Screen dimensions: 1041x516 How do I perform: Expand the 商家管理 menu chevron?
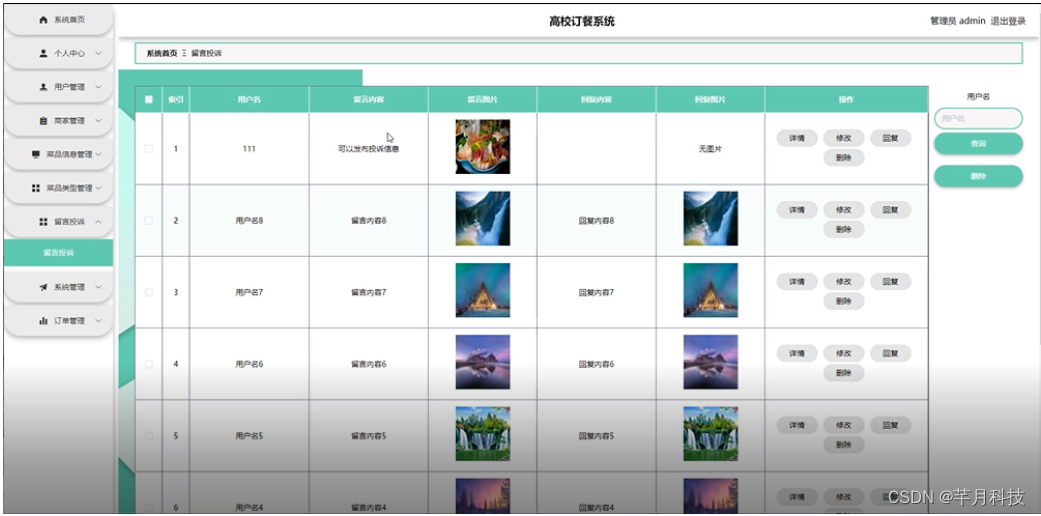[x=98, y=121]
